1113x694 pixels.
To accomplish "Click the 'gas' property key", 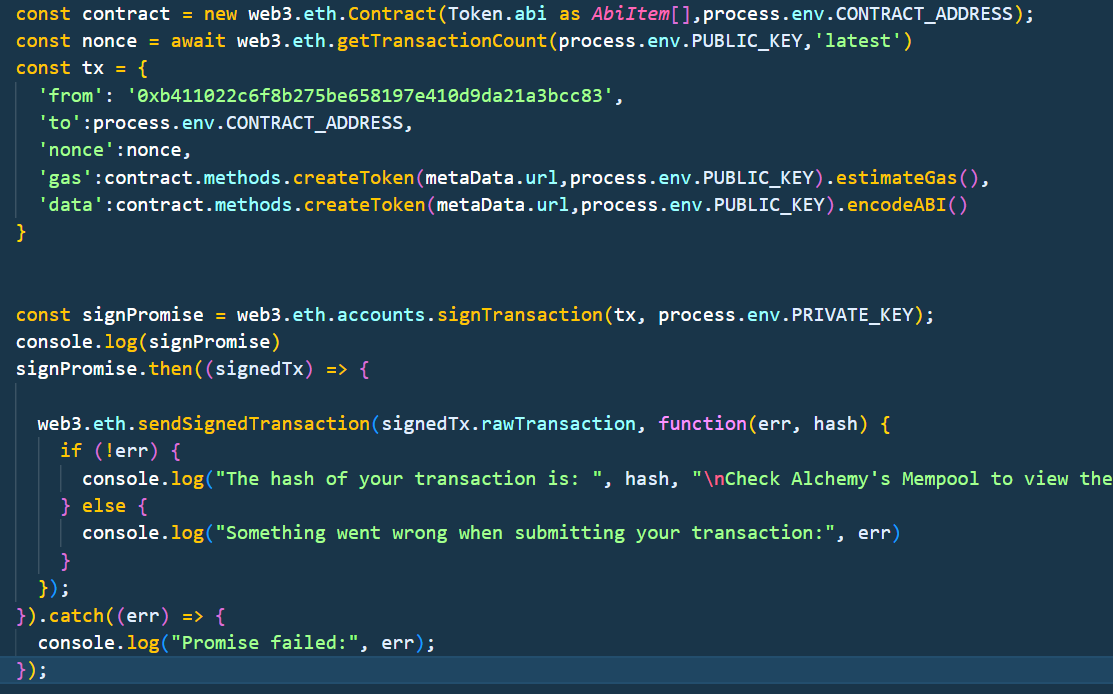I will click(x=65, y=177).
